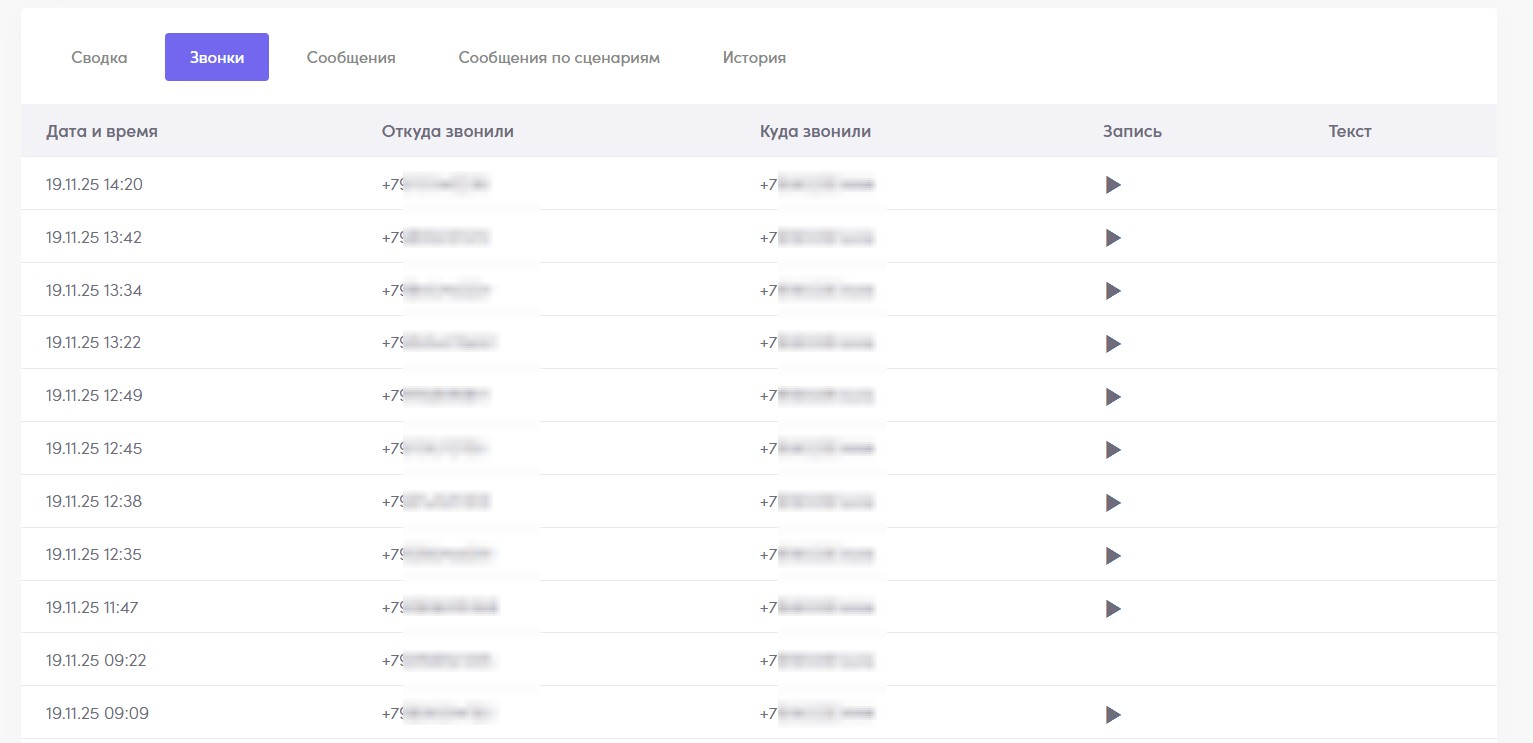The image size is (1533, 743).
Task: Click the caller number in the 14:20 row
Action: click(x=438, y=184)
